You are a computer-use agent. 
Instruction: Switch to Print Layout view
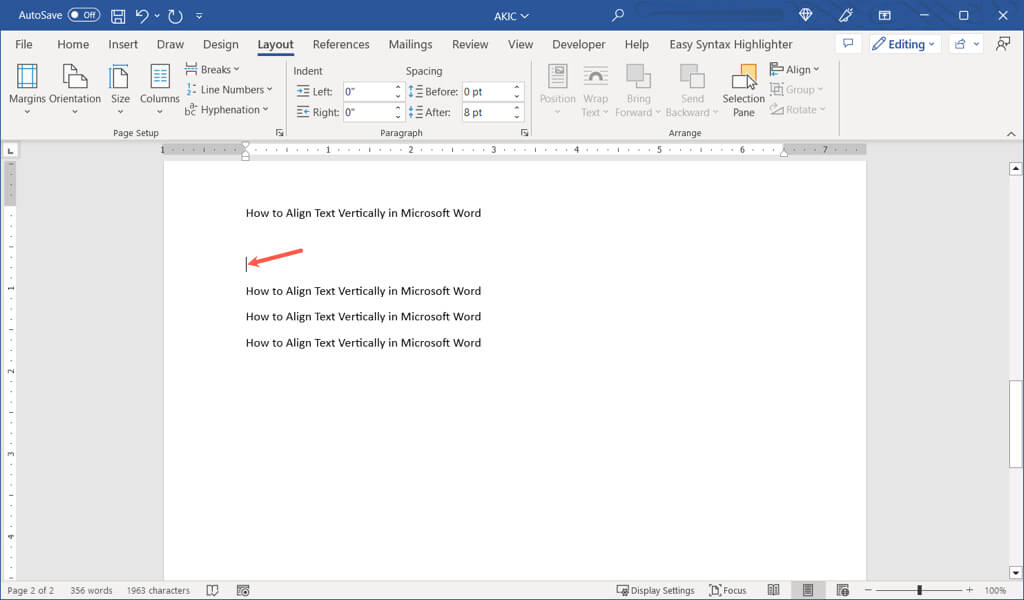808,591
